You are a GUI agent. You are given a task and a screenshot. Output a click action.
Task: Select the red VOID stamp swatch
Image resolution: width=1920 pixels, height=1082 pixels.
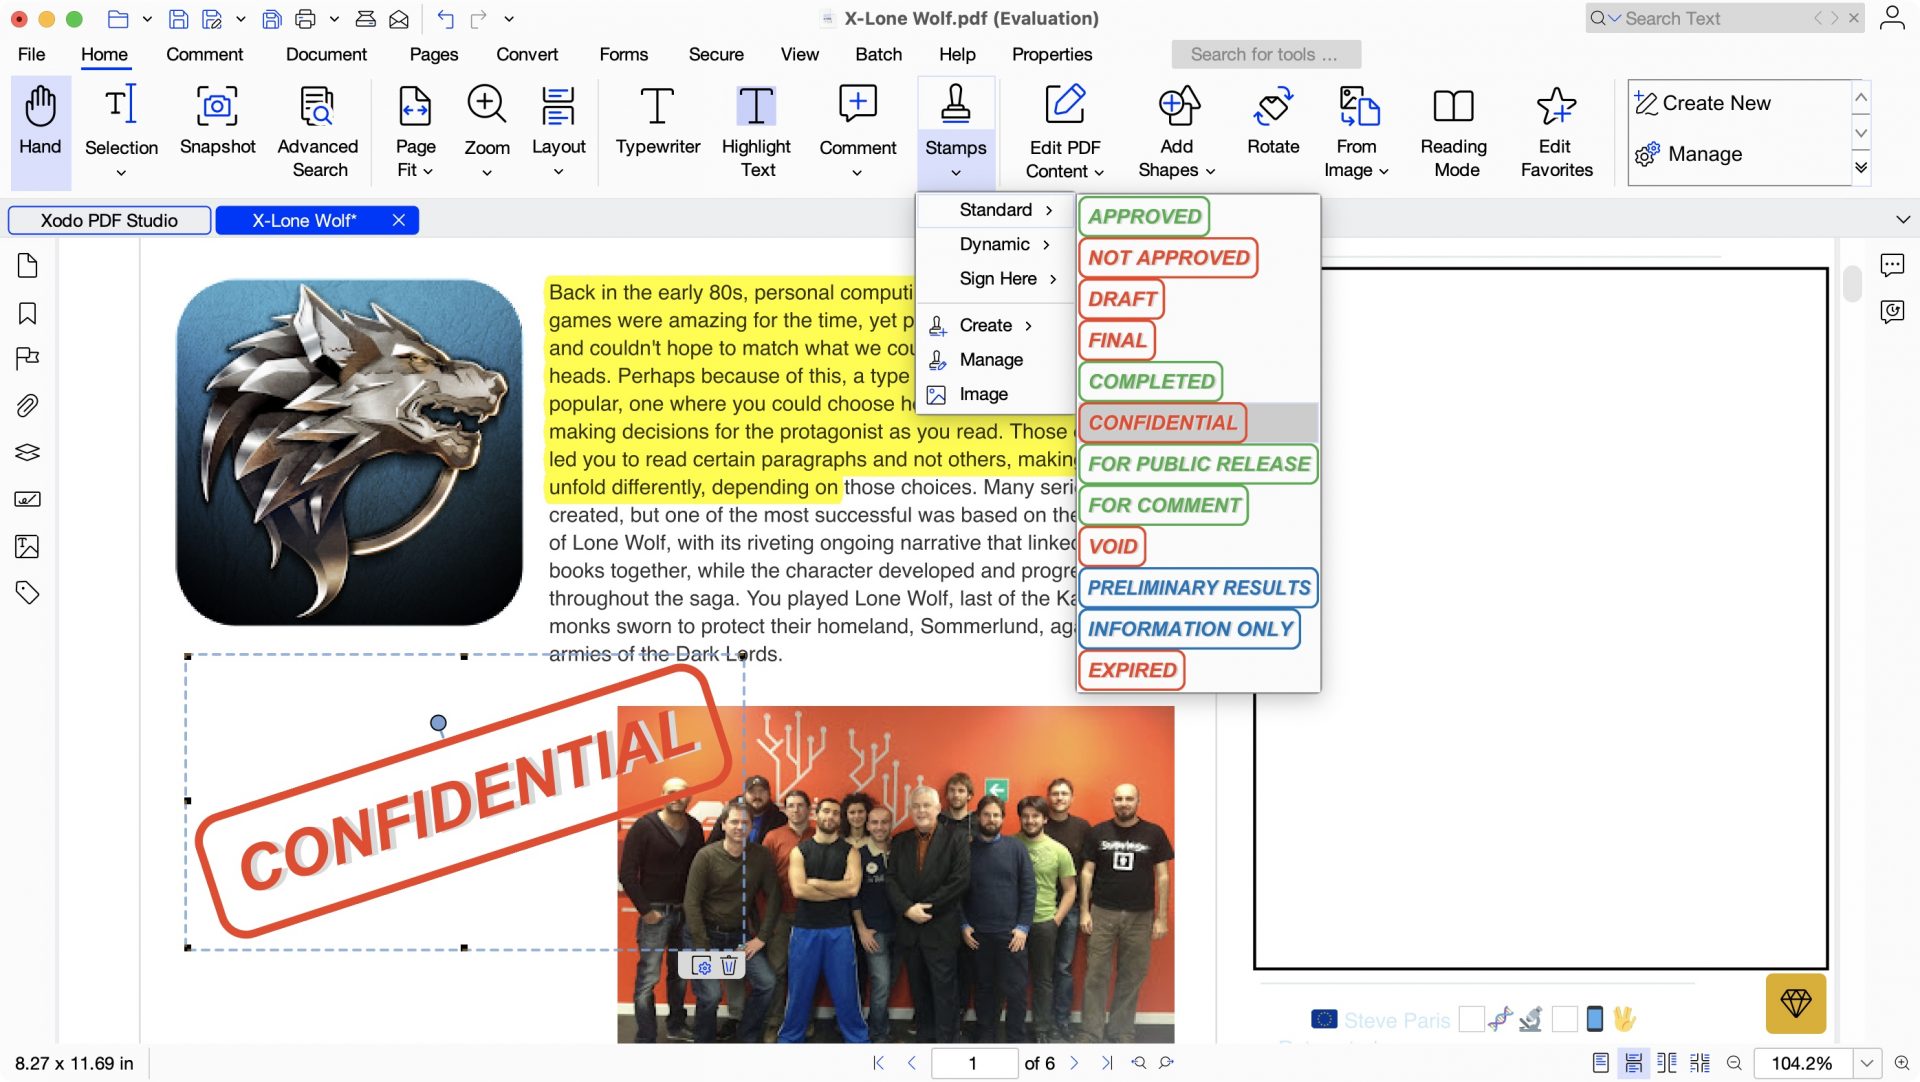point(1111,546)
